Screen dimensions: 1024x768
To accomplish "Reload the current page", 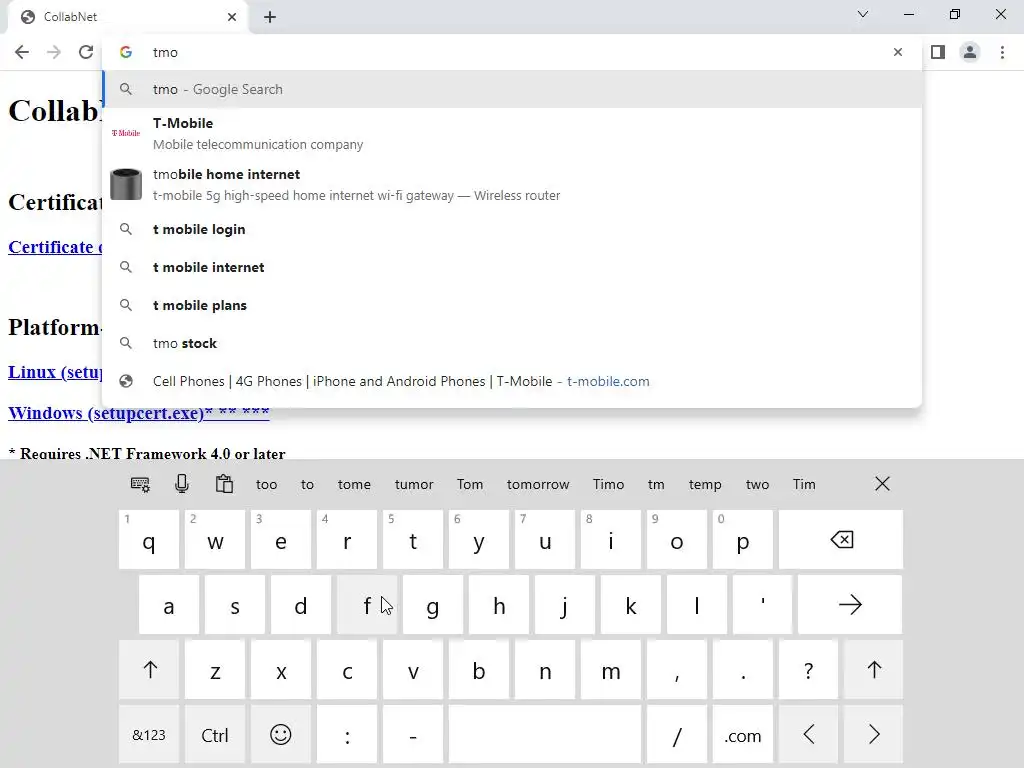I will point(86,52).
